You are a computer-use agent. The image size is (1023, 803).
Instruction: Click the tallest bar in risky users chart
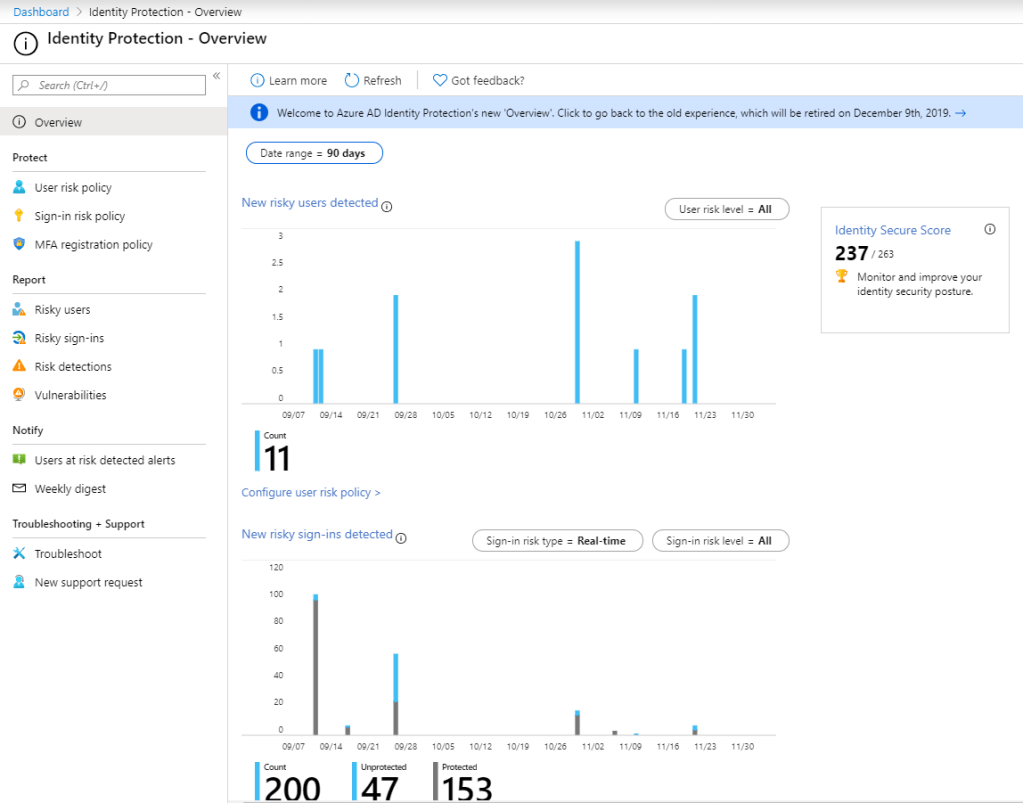[x=577, y=320]
